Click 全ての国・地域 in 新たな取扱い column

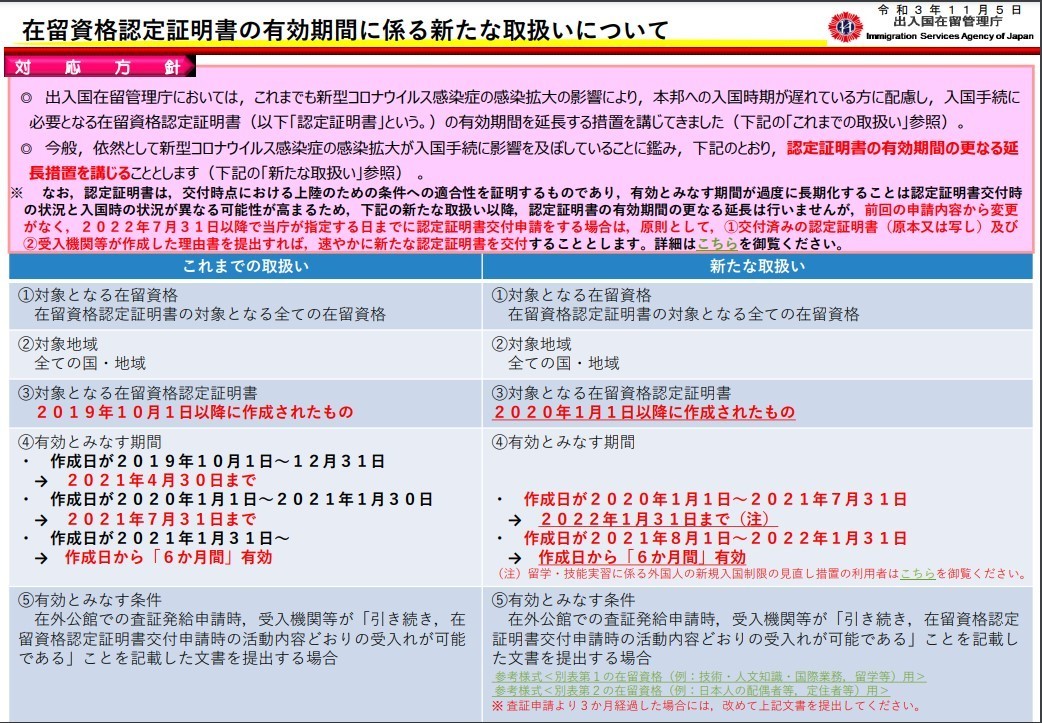(x=564, y=363)
